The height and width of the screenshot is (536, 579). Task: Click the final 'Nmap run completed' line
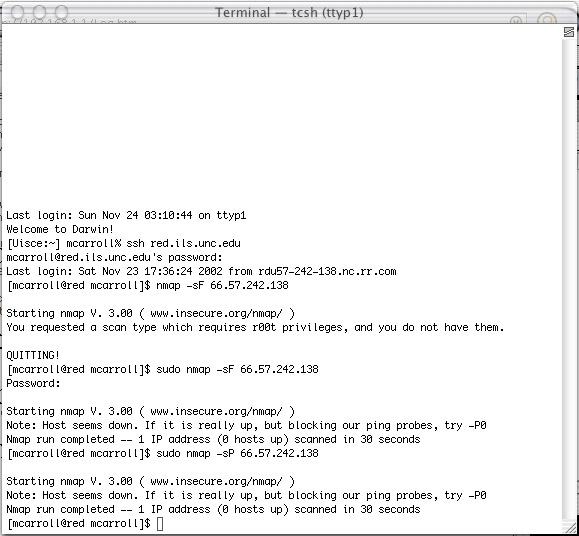[213, 509]
